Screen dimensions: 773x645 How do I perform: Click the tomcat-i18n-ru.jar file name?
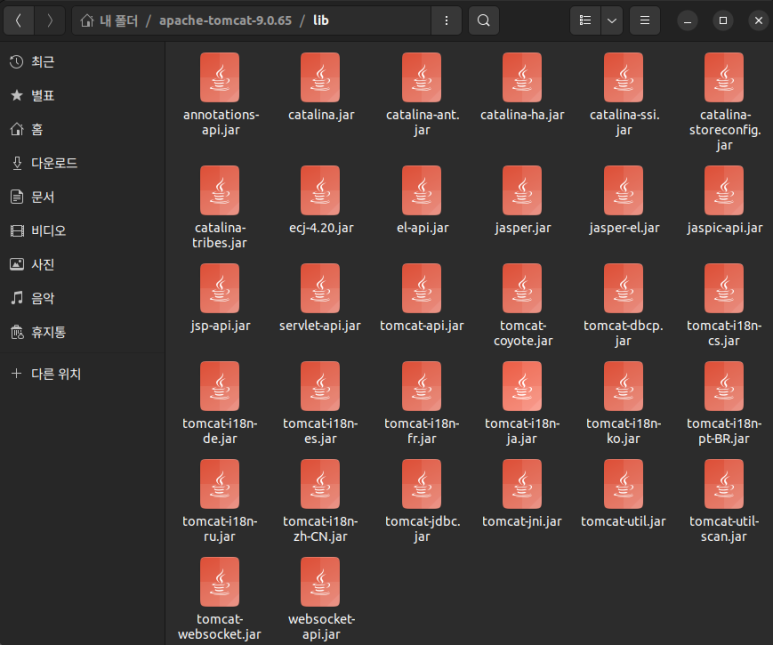220,529
